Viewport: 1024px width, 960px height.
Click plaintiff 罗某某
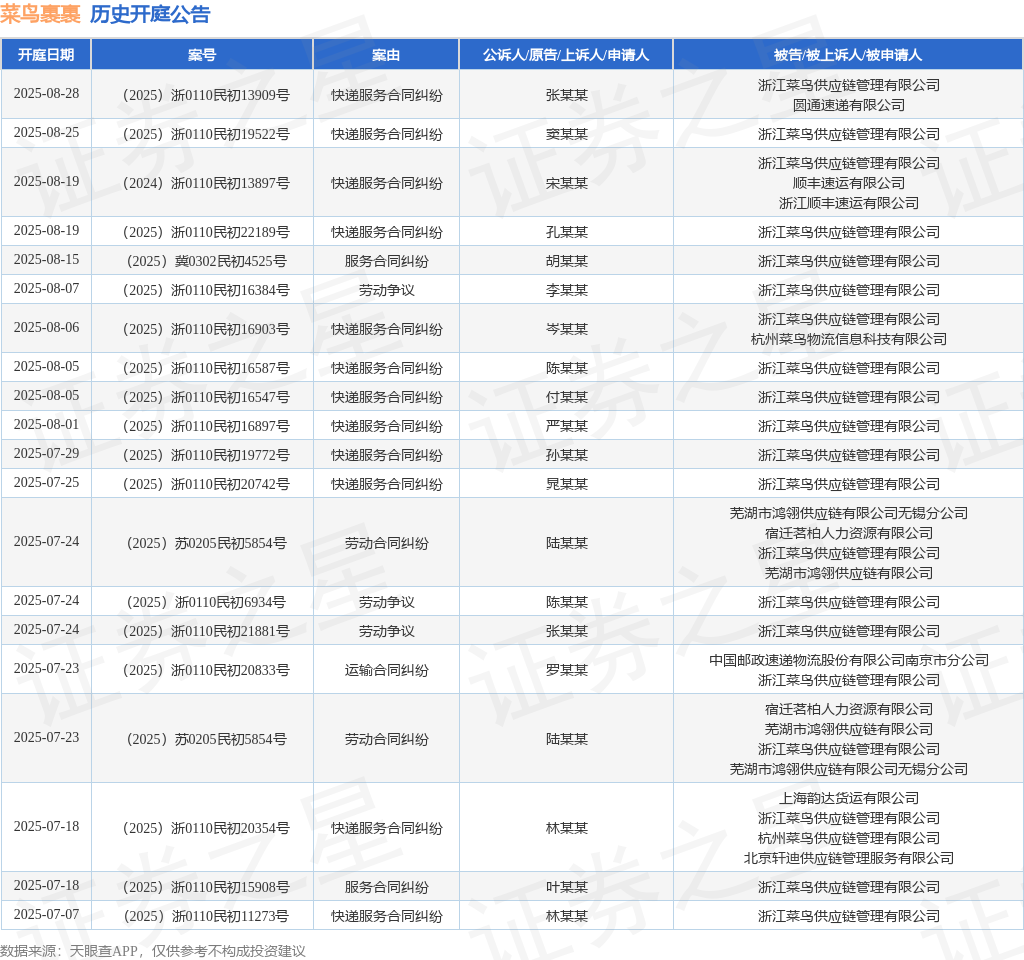pos(567,671)
